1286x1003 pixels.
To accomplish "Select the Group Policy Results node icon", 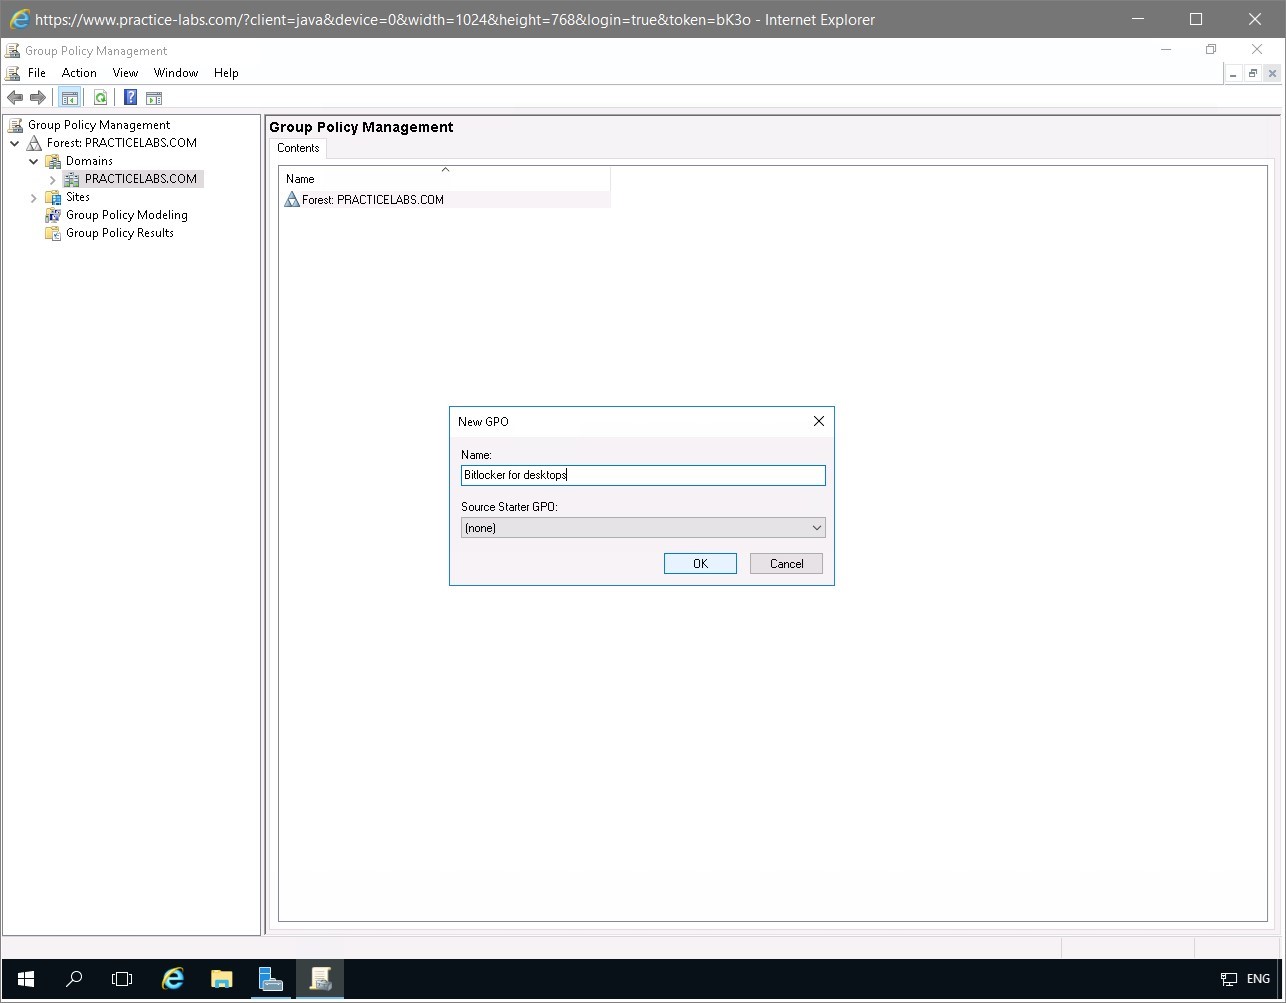I will [x=52, y=233].
